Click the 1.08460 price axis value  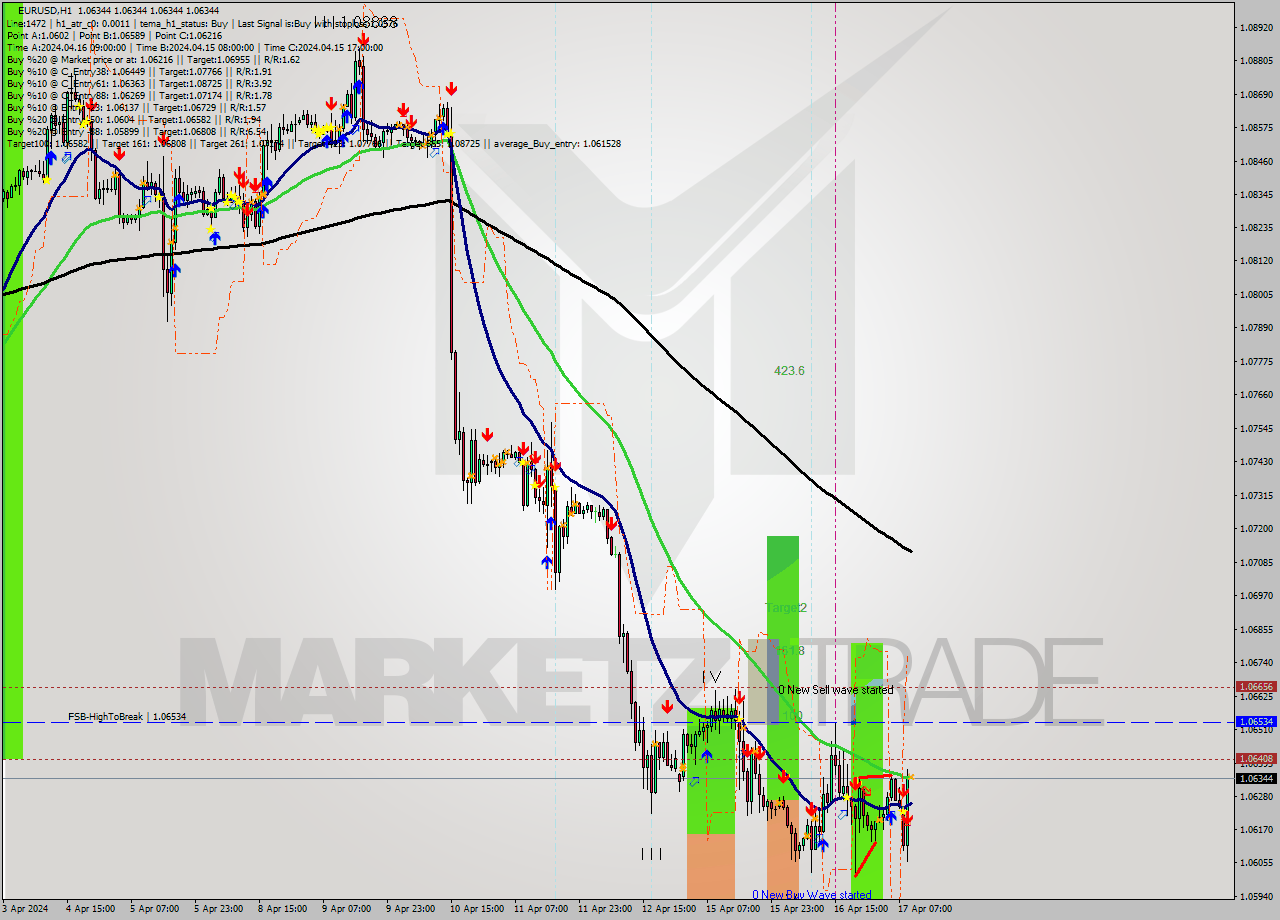1256,161
